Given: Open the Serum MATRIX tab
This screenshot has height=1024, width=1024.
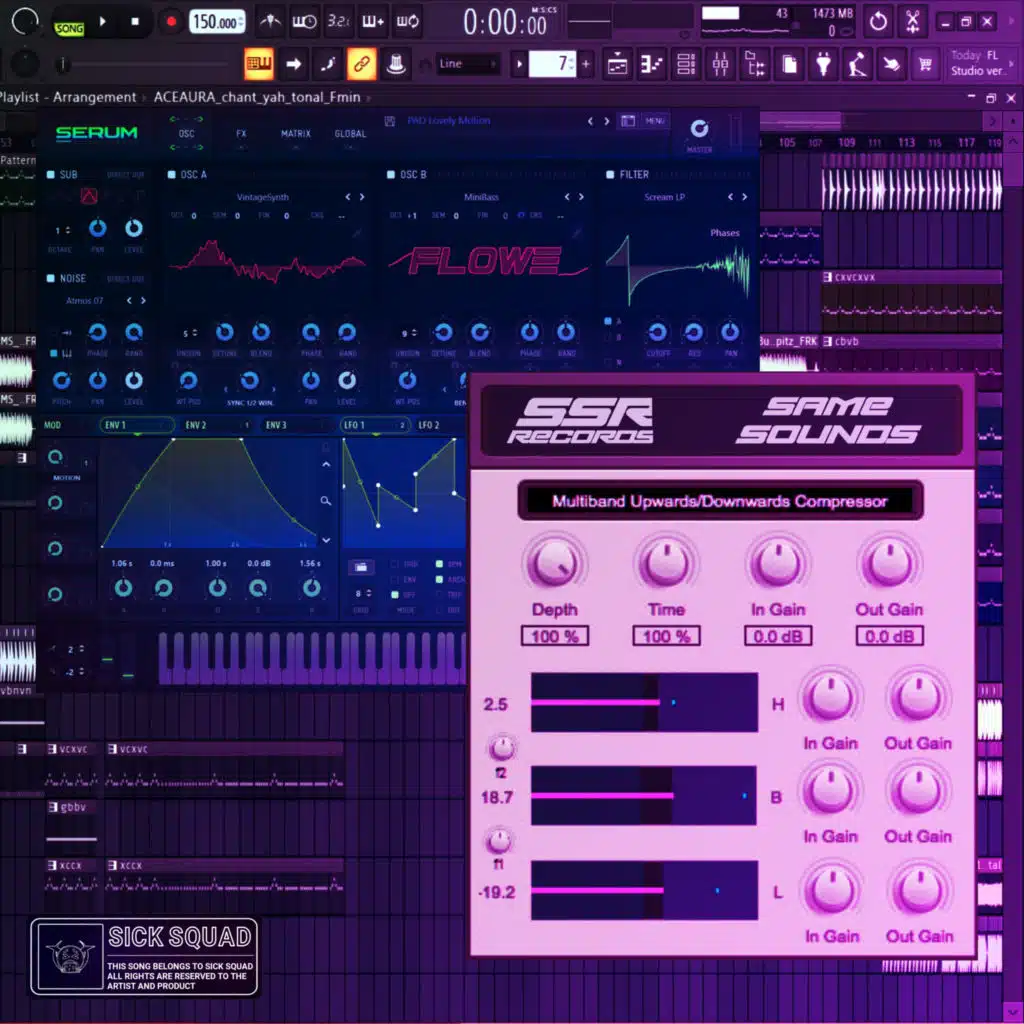Looking at the screenshot, I should pos(295,133).
